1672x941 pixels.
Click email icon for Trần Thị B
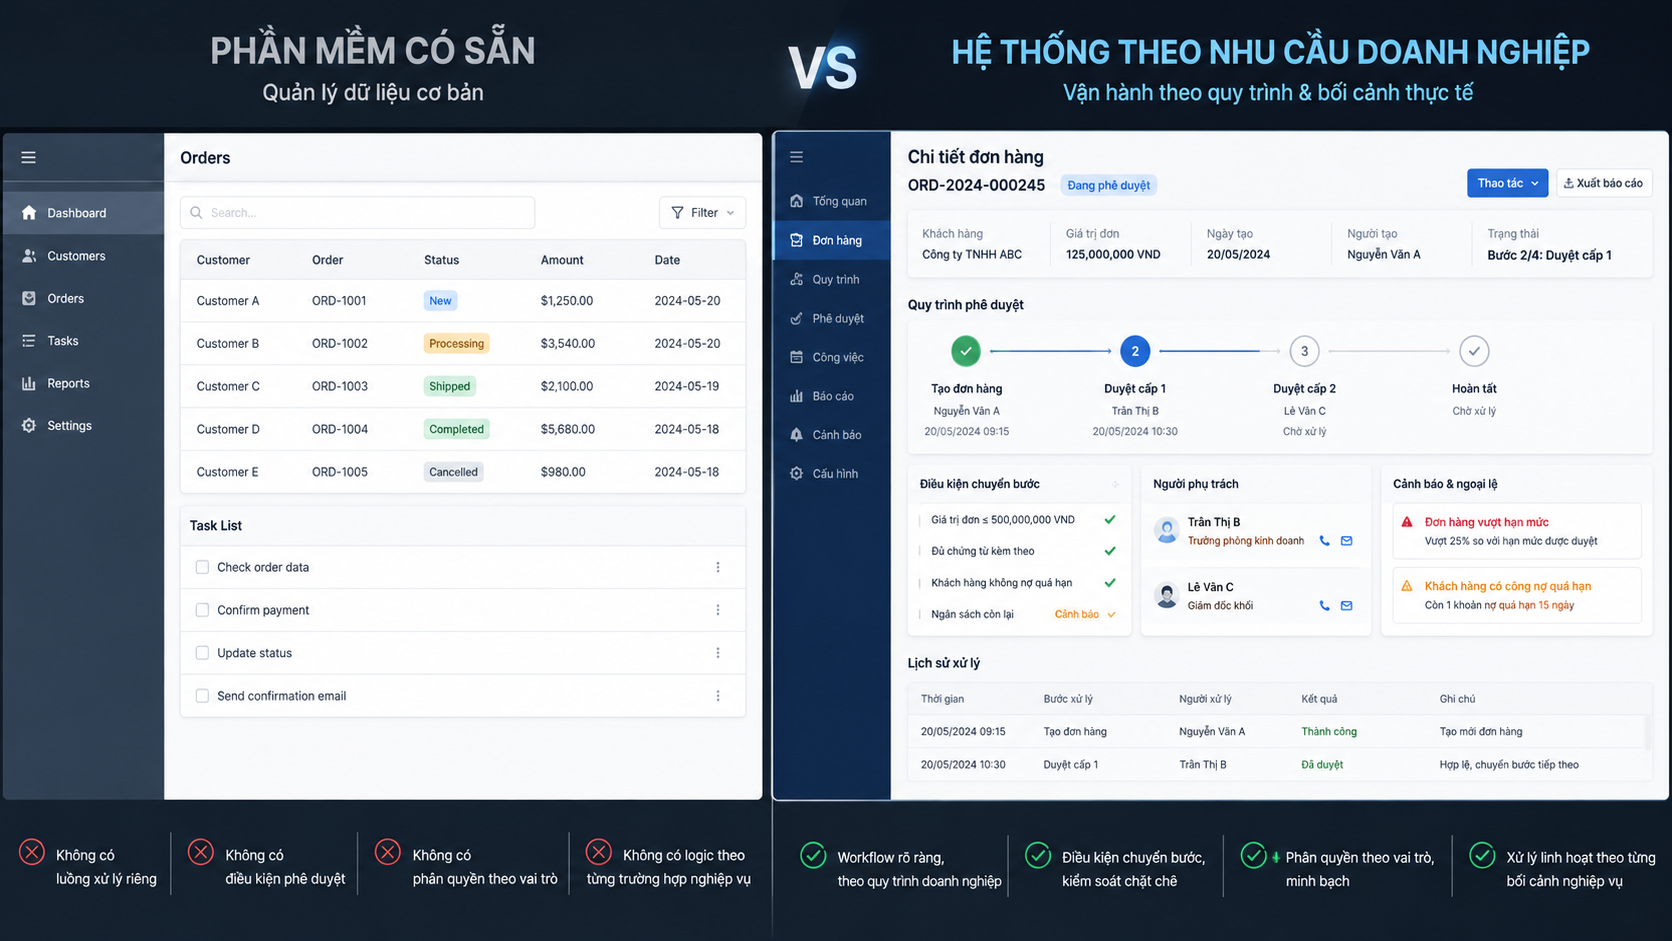tap(1347, 541)
